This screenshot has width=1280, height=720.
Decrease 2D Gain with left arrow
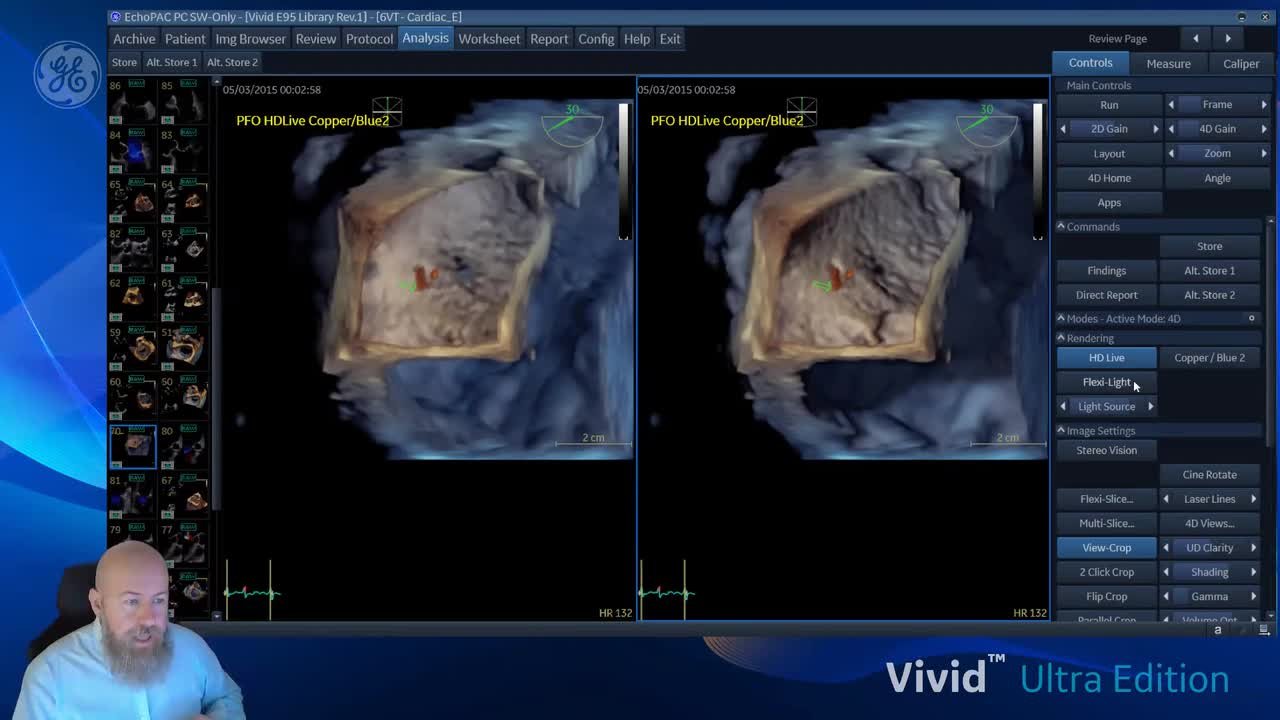click(1063, 129)
